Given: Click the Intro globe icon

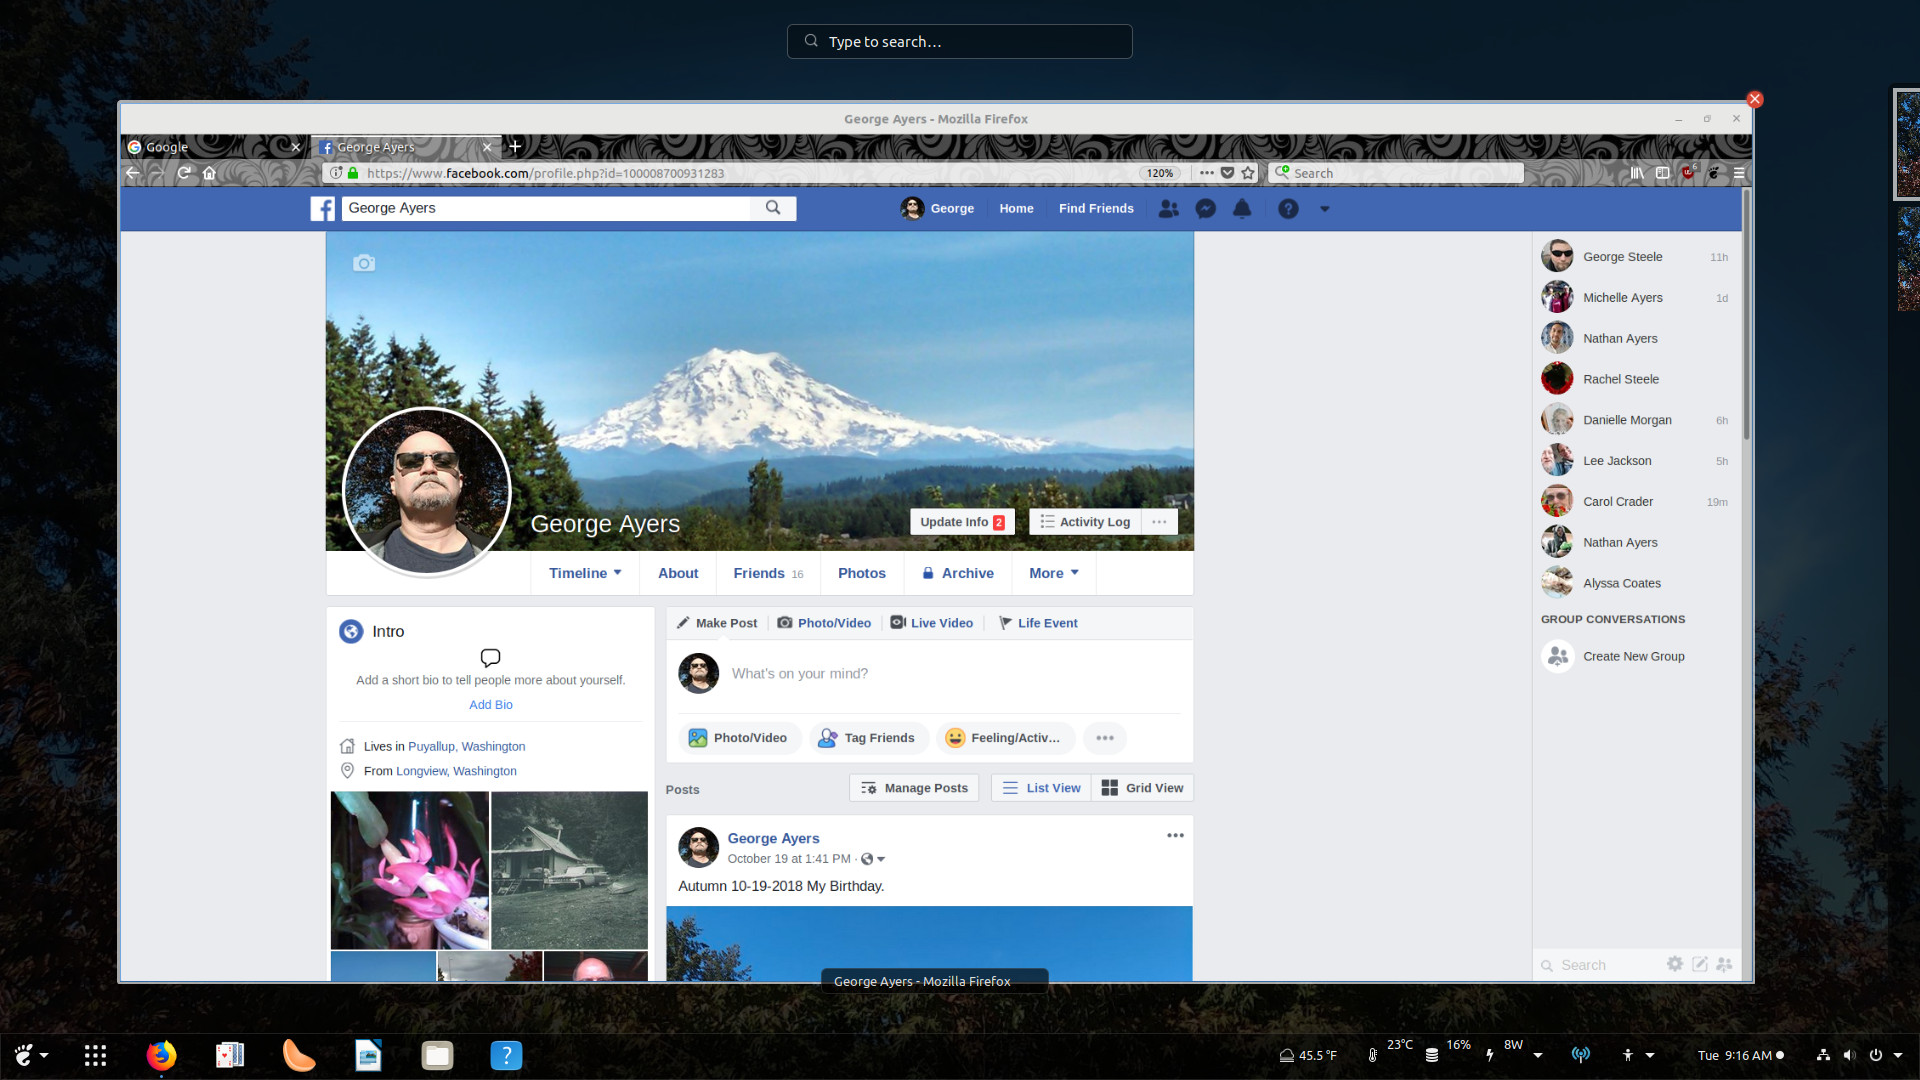Looking at the screenshot, I should tap(351, 631).
